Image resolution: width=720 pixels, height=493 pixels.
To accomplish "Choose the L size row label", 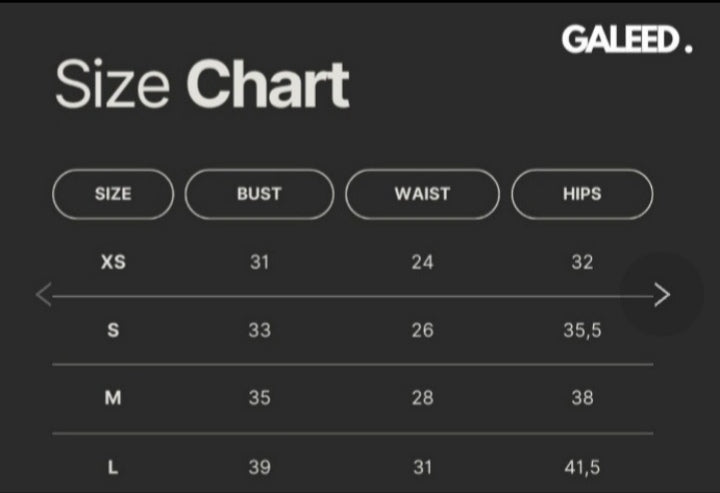I will tap(113, 466).
